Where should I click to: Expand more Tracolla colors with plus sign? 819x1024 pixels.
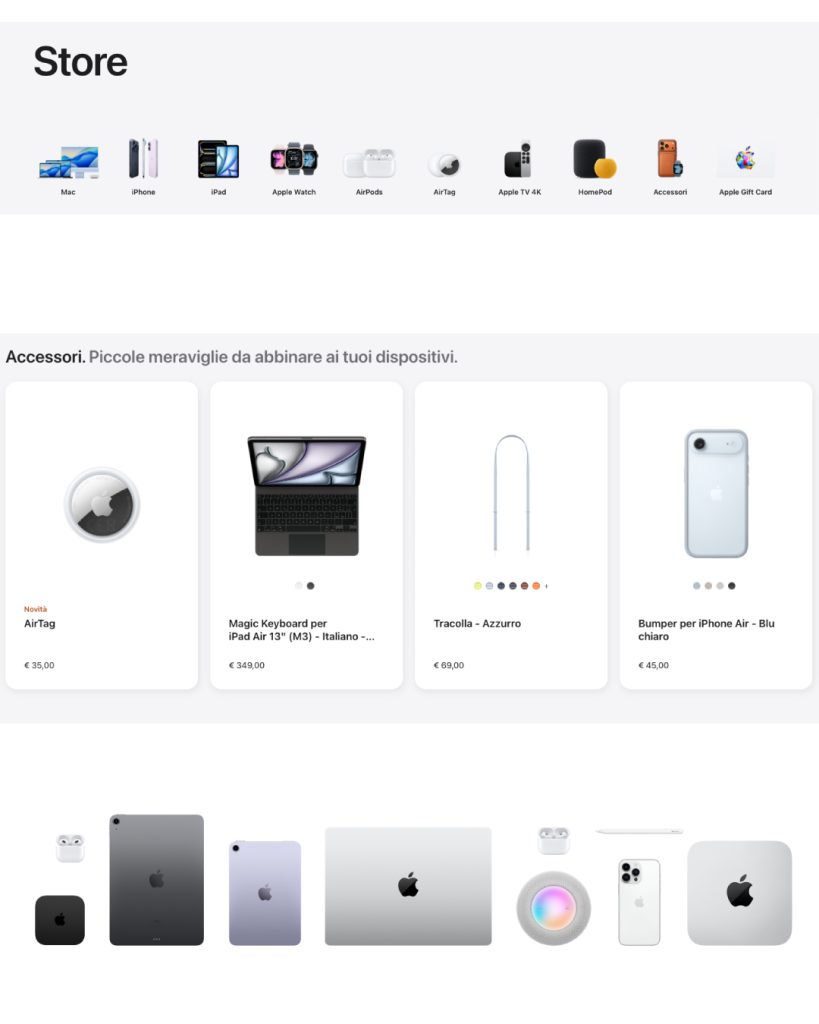(x=546, y=586)
